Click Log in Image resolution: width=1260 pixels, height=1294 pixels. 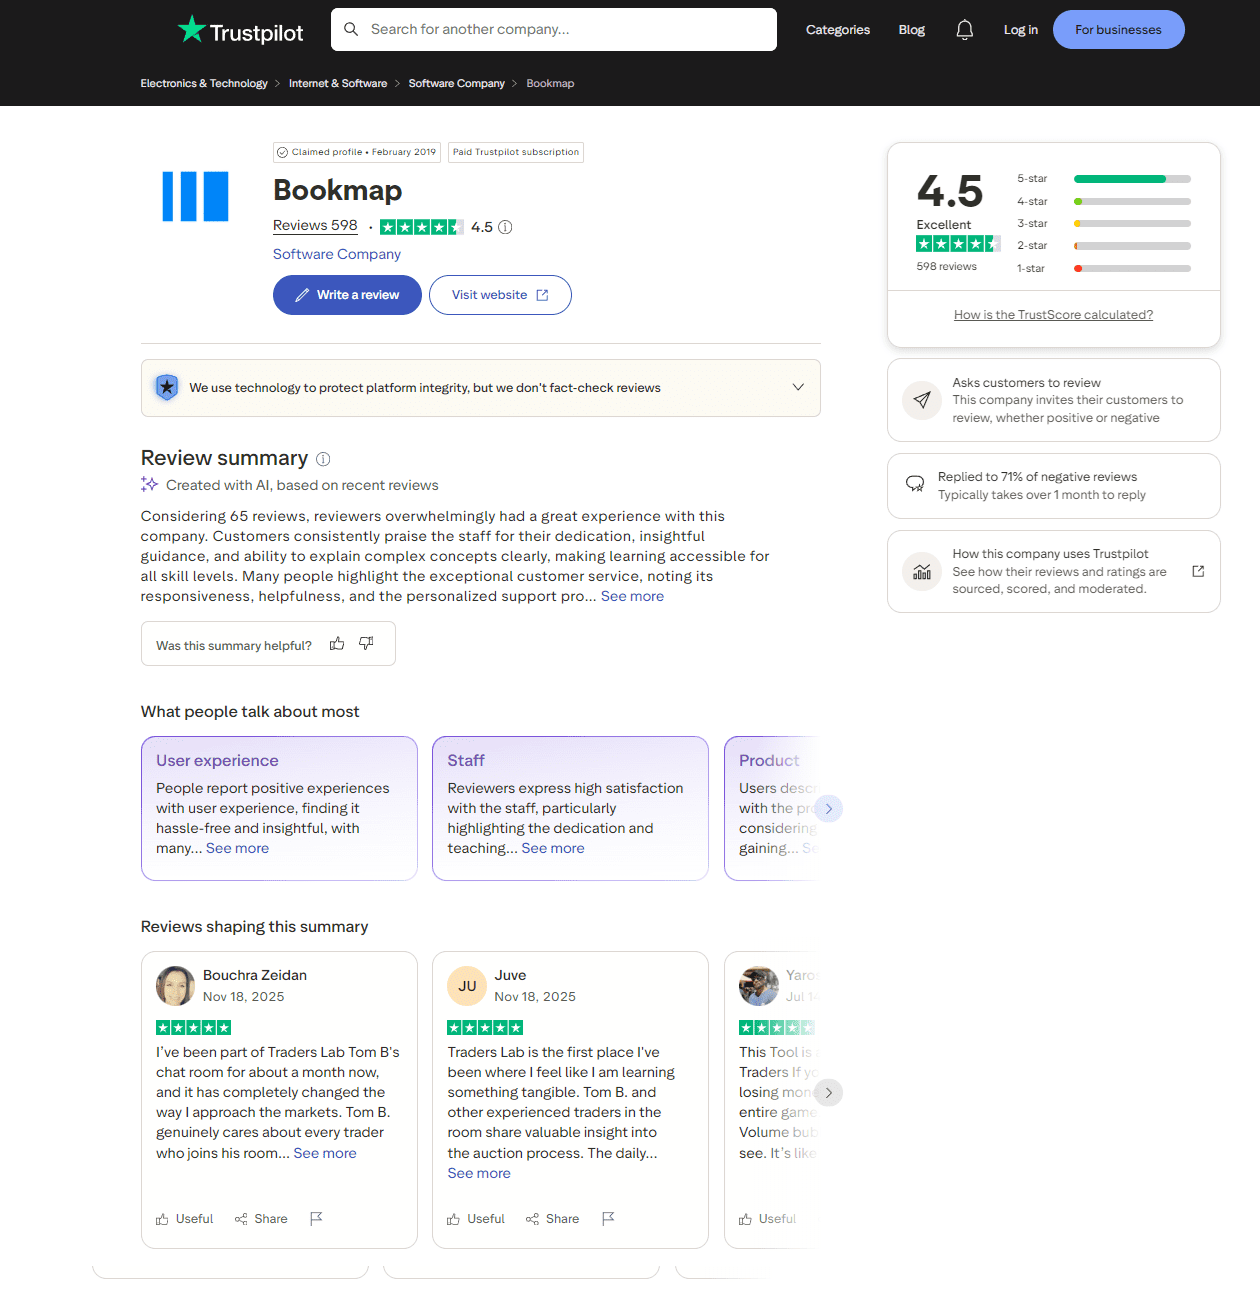click(x=1021, y=30)
